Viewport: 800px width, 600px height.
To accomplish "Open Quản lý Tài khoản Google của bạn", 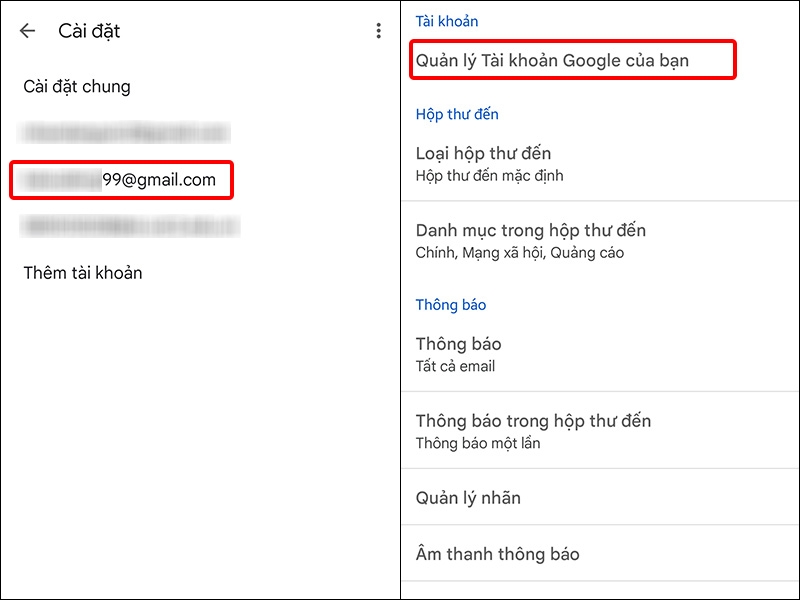I will (x=574, y=61).
